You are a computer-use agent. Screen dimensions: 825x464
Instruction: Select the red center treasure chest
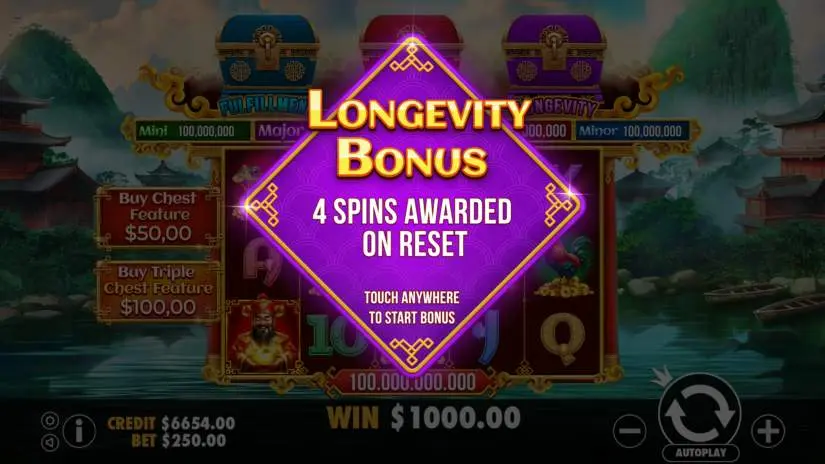[x=411, y=32]
